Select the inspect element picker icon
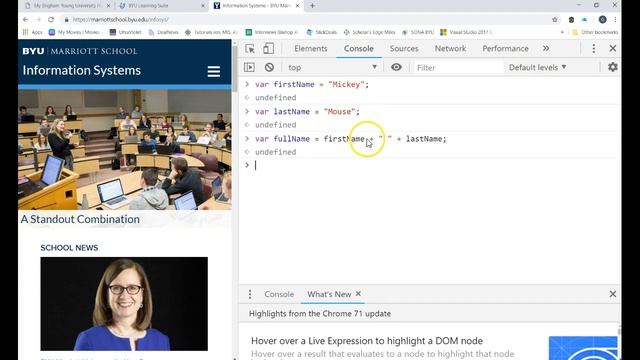 tap(250, 49)
